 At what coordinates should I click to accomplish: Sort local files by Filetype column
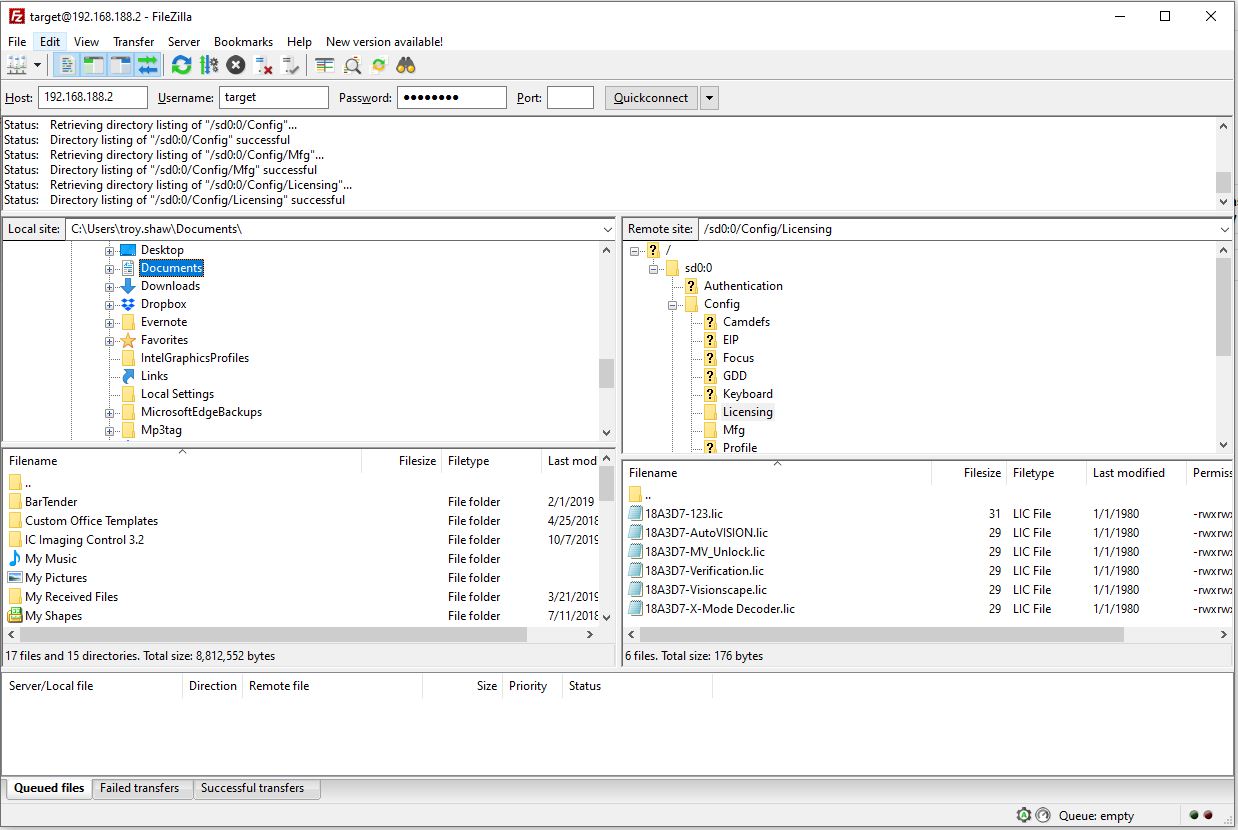[491, 461]
